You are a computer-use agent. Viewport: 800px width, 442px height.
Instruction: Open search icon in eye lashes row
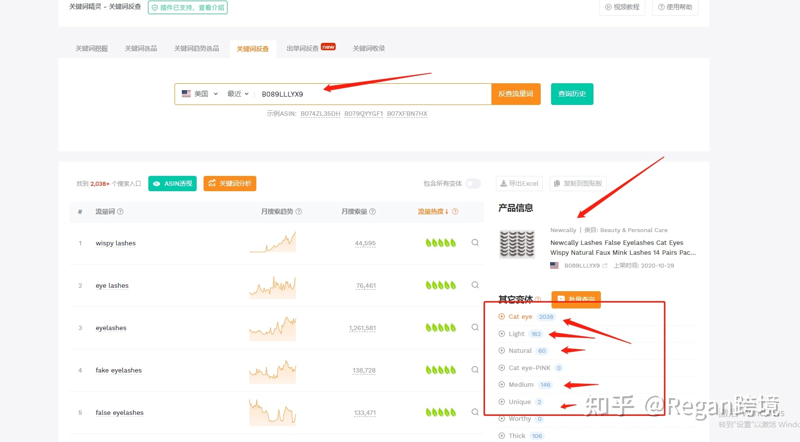tap(475, 285)
